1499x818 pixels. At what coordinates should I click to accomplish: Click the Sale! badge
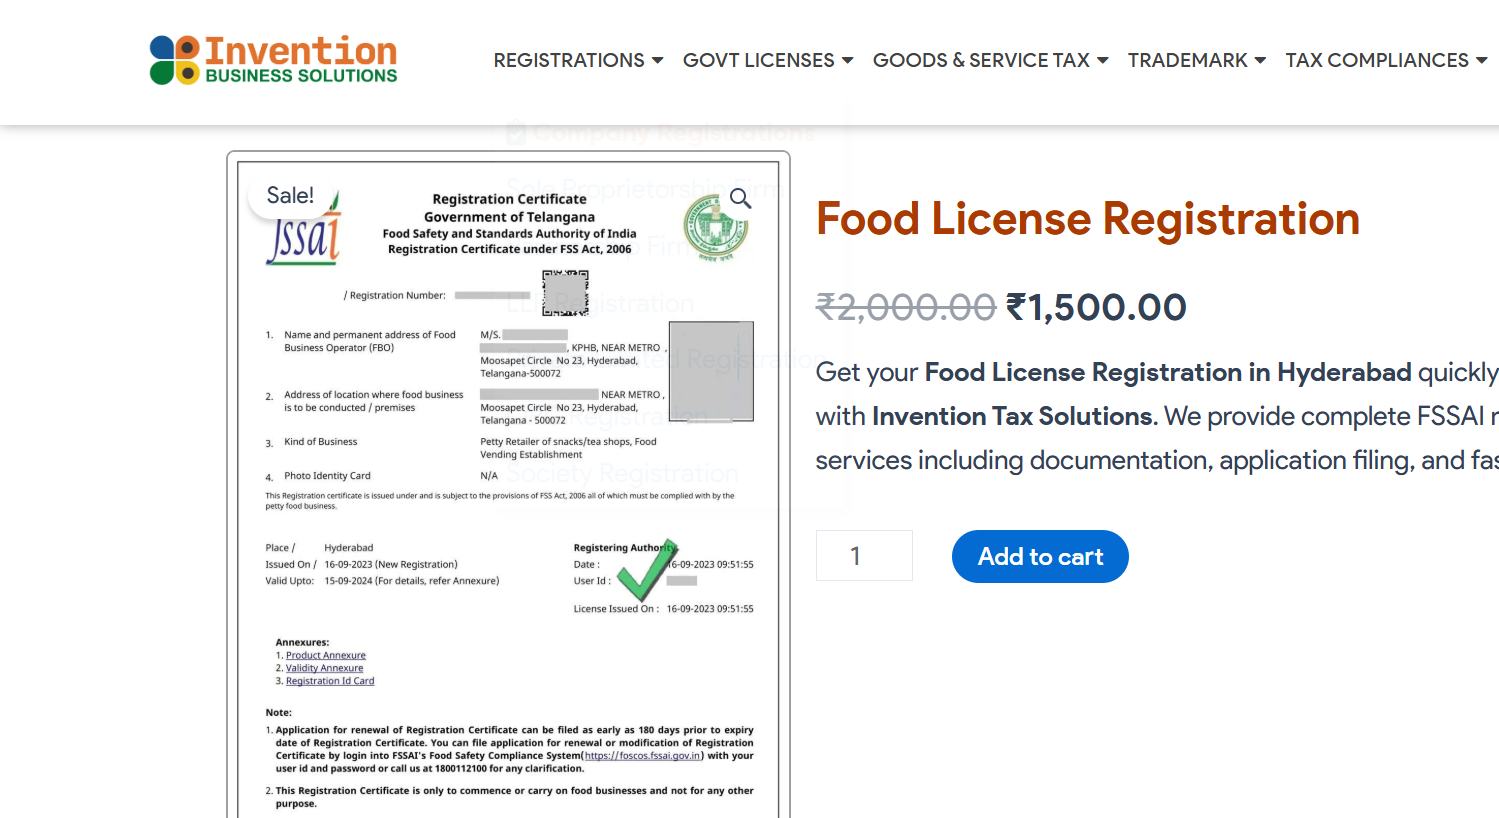[290, 195]
